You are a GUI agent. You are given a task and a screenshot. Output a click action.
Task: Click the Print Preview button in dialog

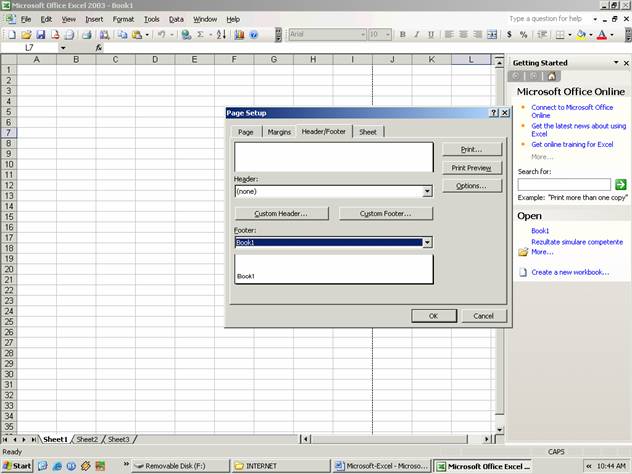472,168
